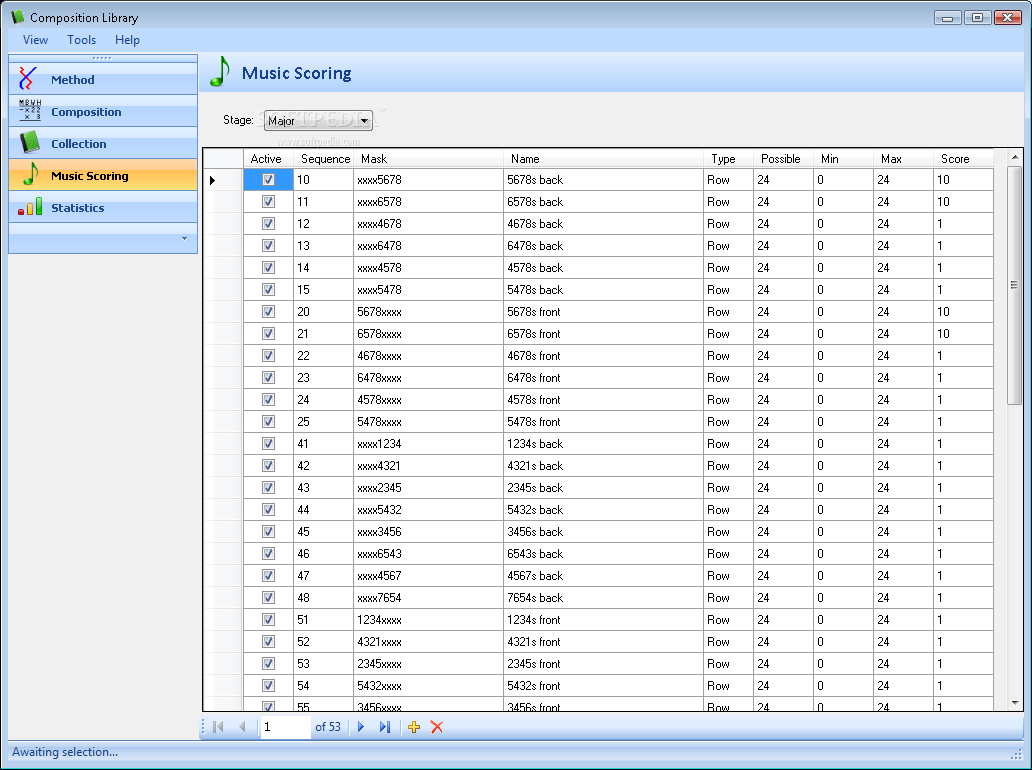This screenshot has height=770, width=1032.
Task: Select the Collection book icon
Action: (30, 143)
